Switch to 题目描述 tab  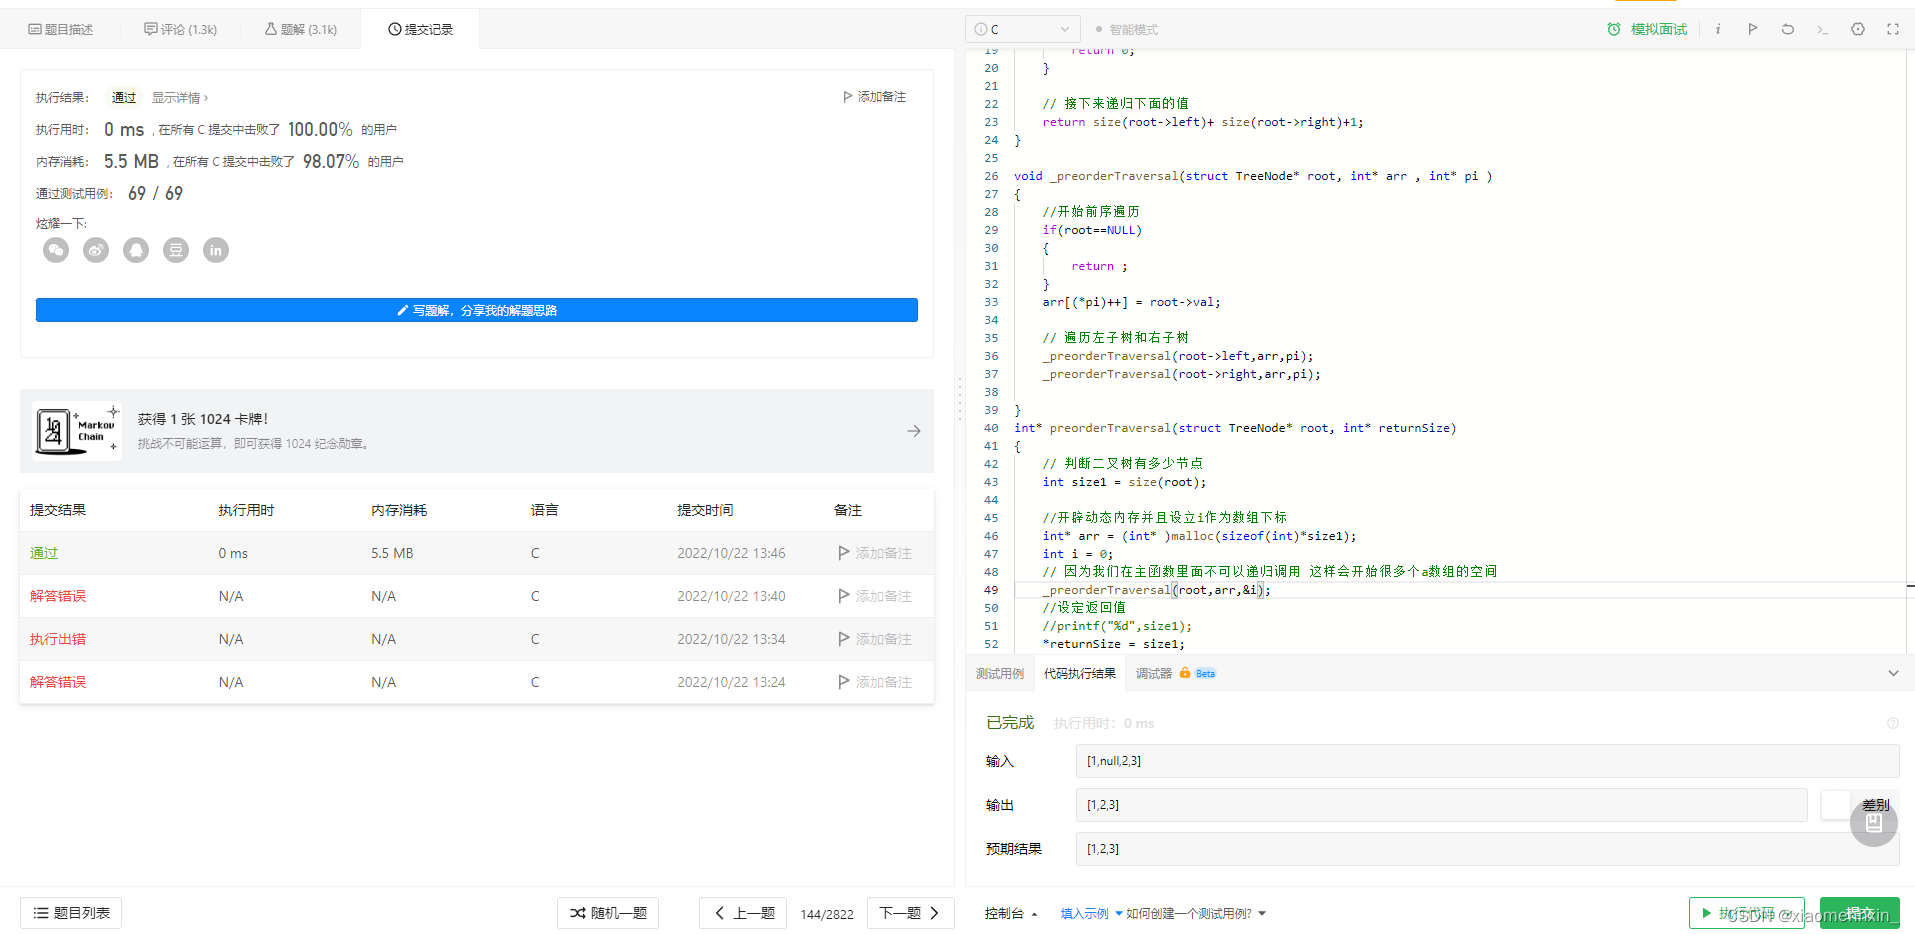click(61, 29)
